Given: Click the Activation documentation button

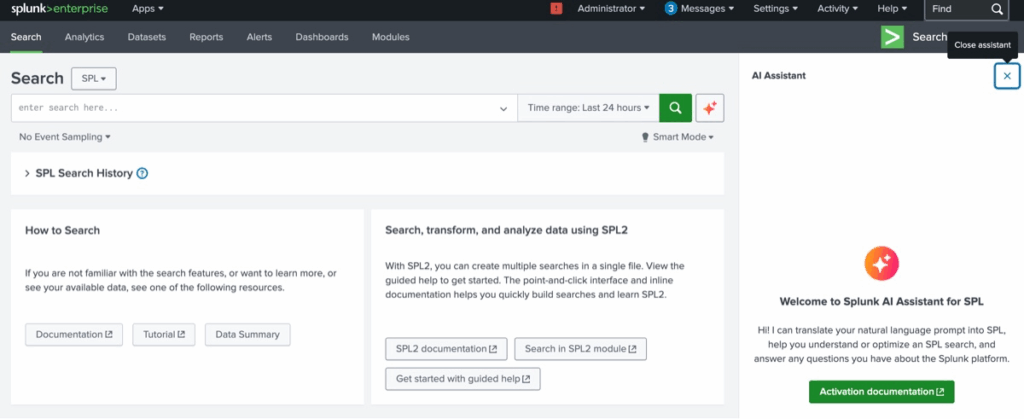Looking at the screenshot, I should (880, 392).
